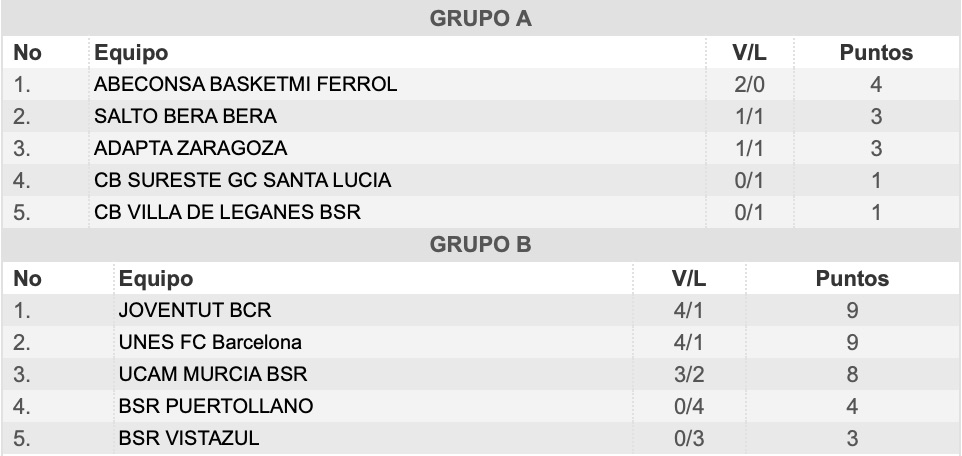
Task: Click Equipo column header in Grupo A
Action: point(131,53)
